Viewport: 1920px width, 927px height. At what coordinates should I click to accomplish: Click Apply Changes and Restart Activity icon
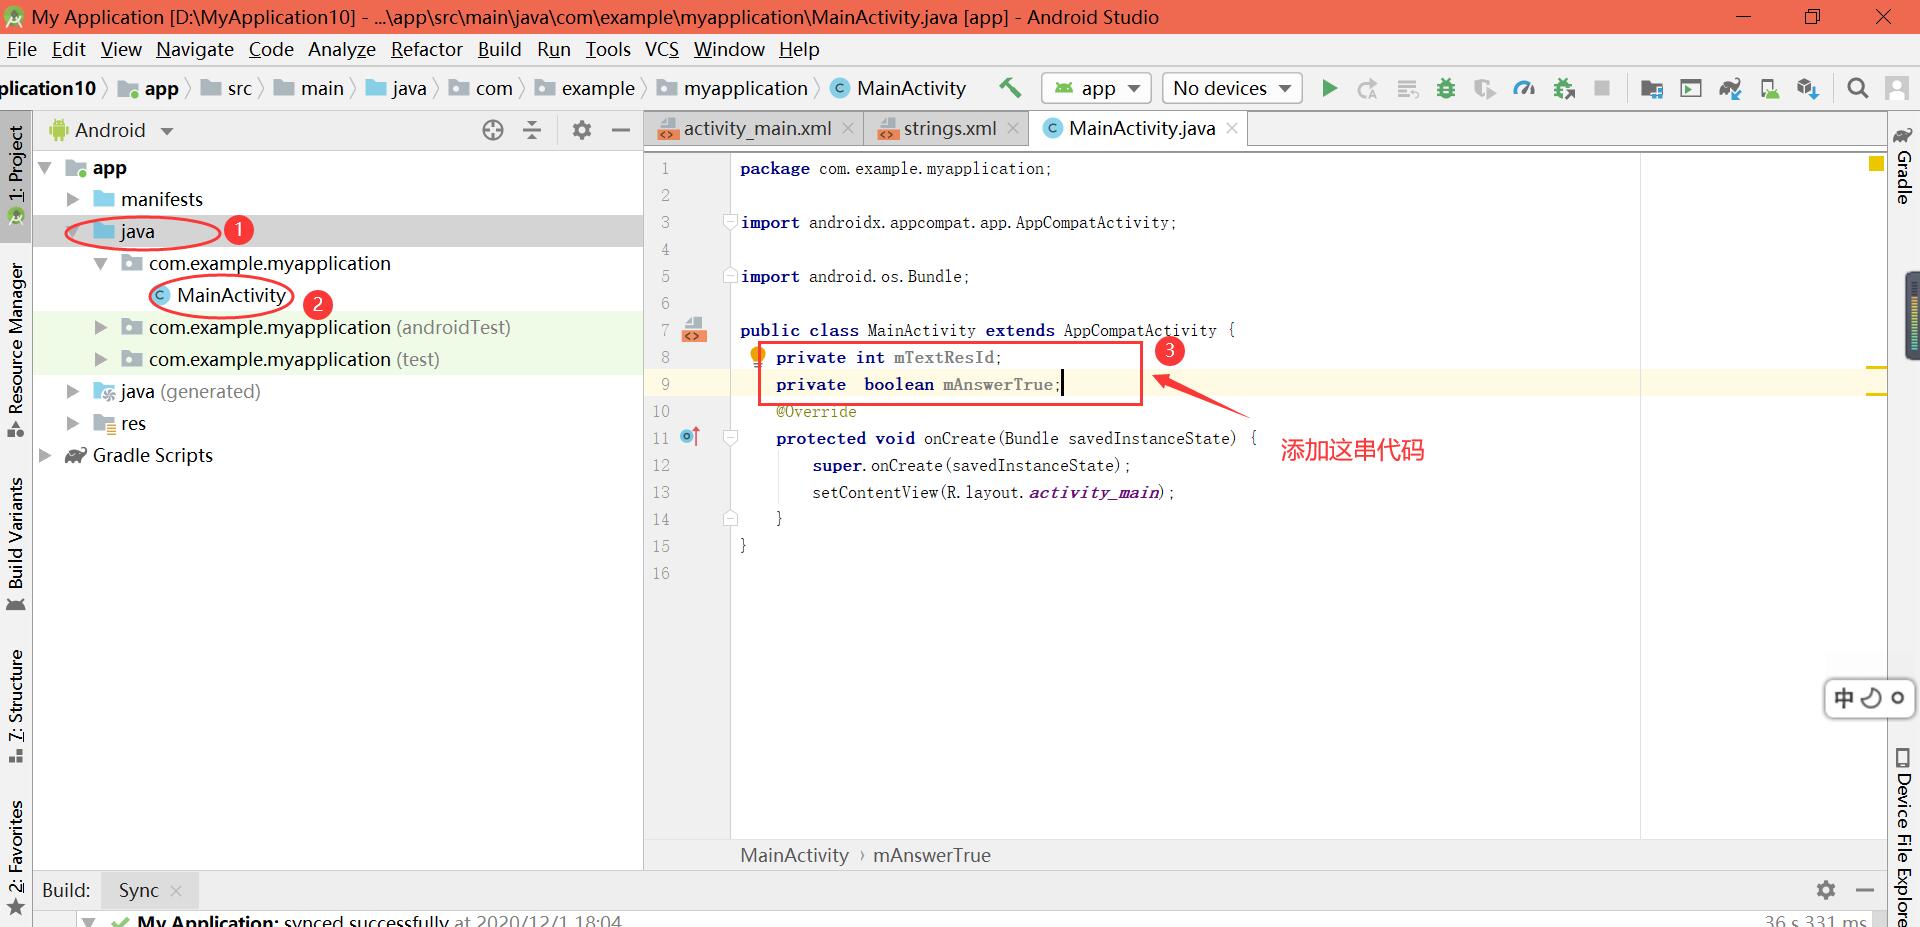1367,89
